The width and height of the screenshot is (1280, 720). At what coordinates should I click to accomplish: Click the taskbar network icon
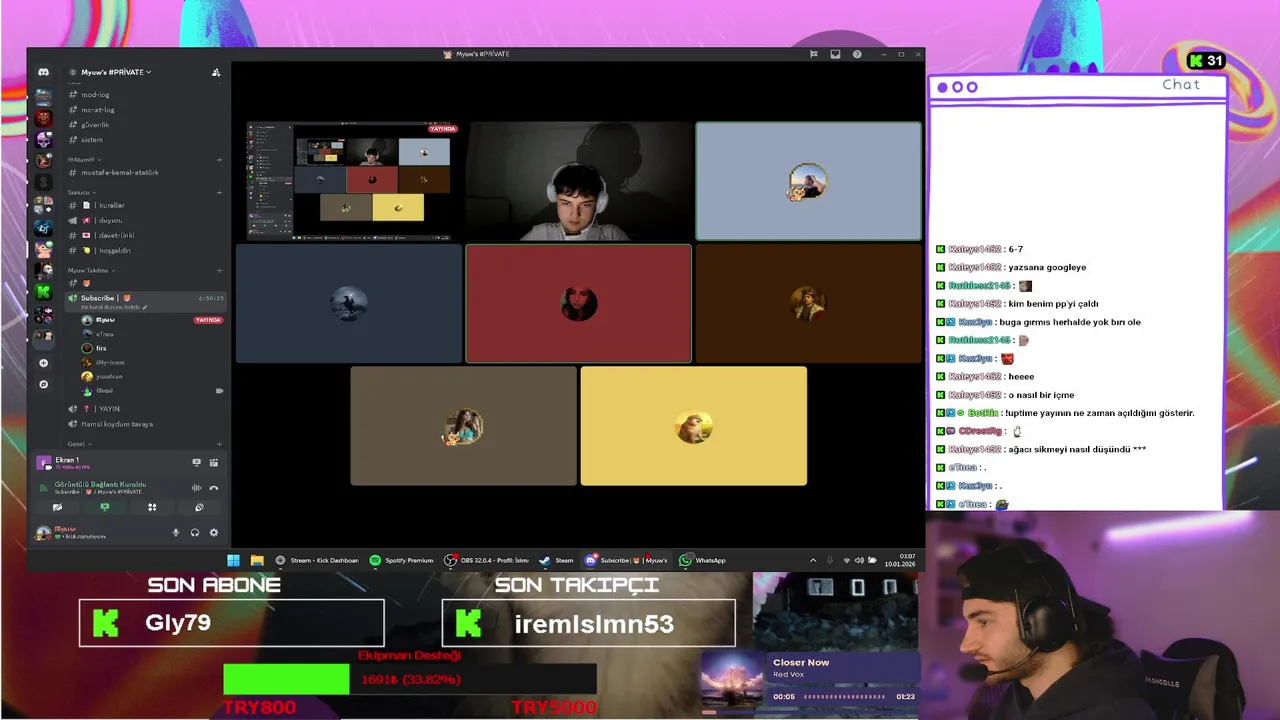847,560
